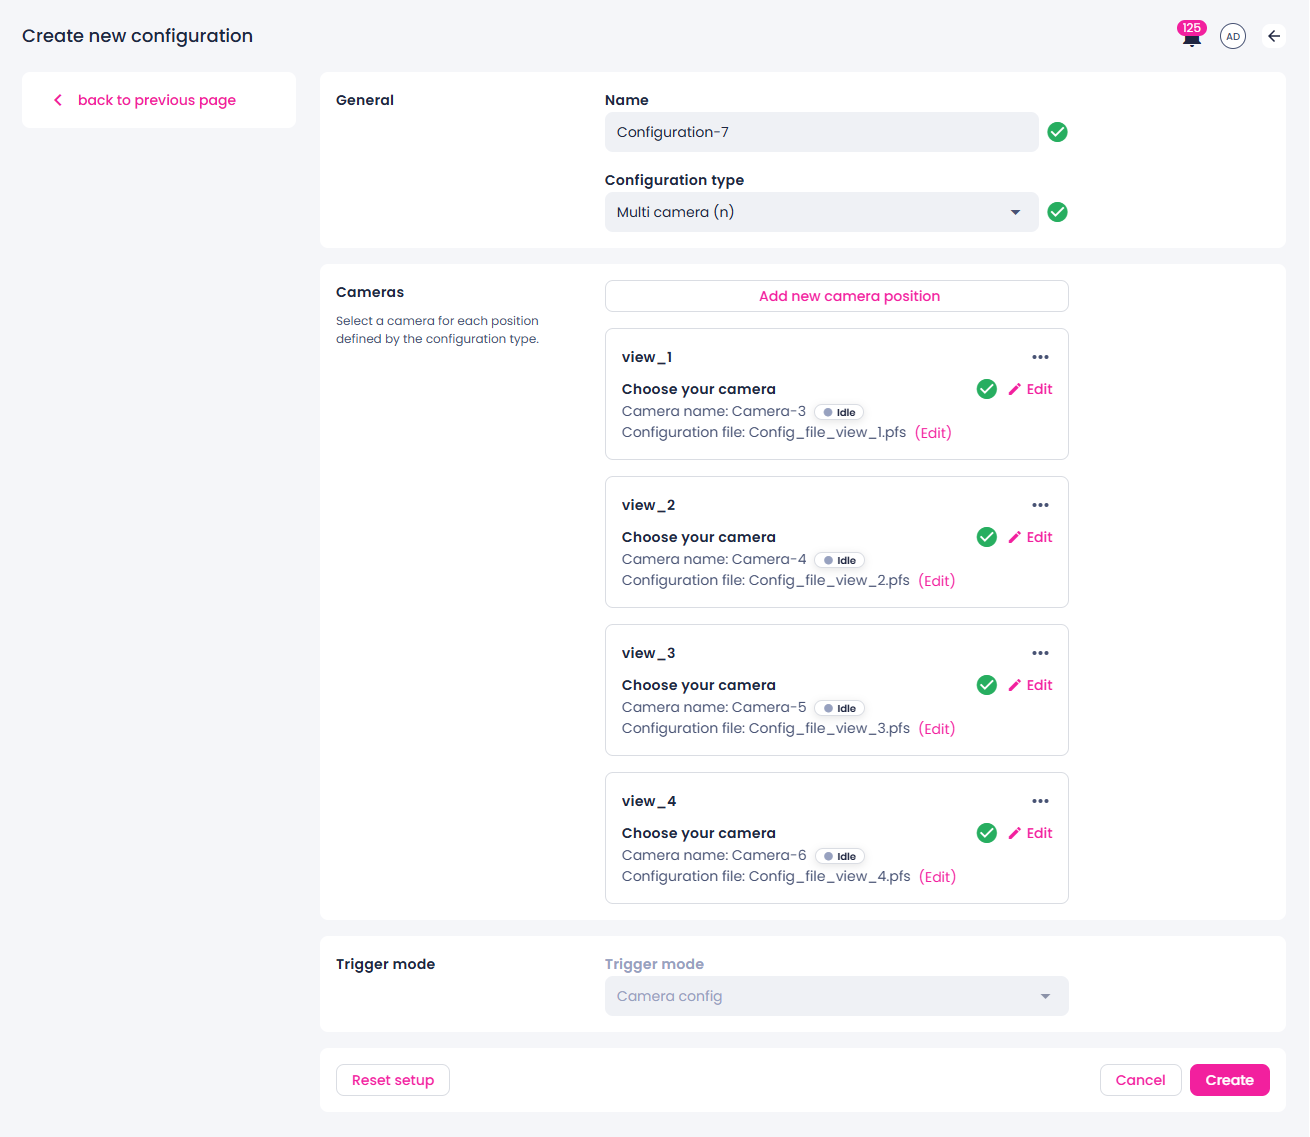
Task: Edit configuration file Config_file_view_4.pfs
Action: 938,877
